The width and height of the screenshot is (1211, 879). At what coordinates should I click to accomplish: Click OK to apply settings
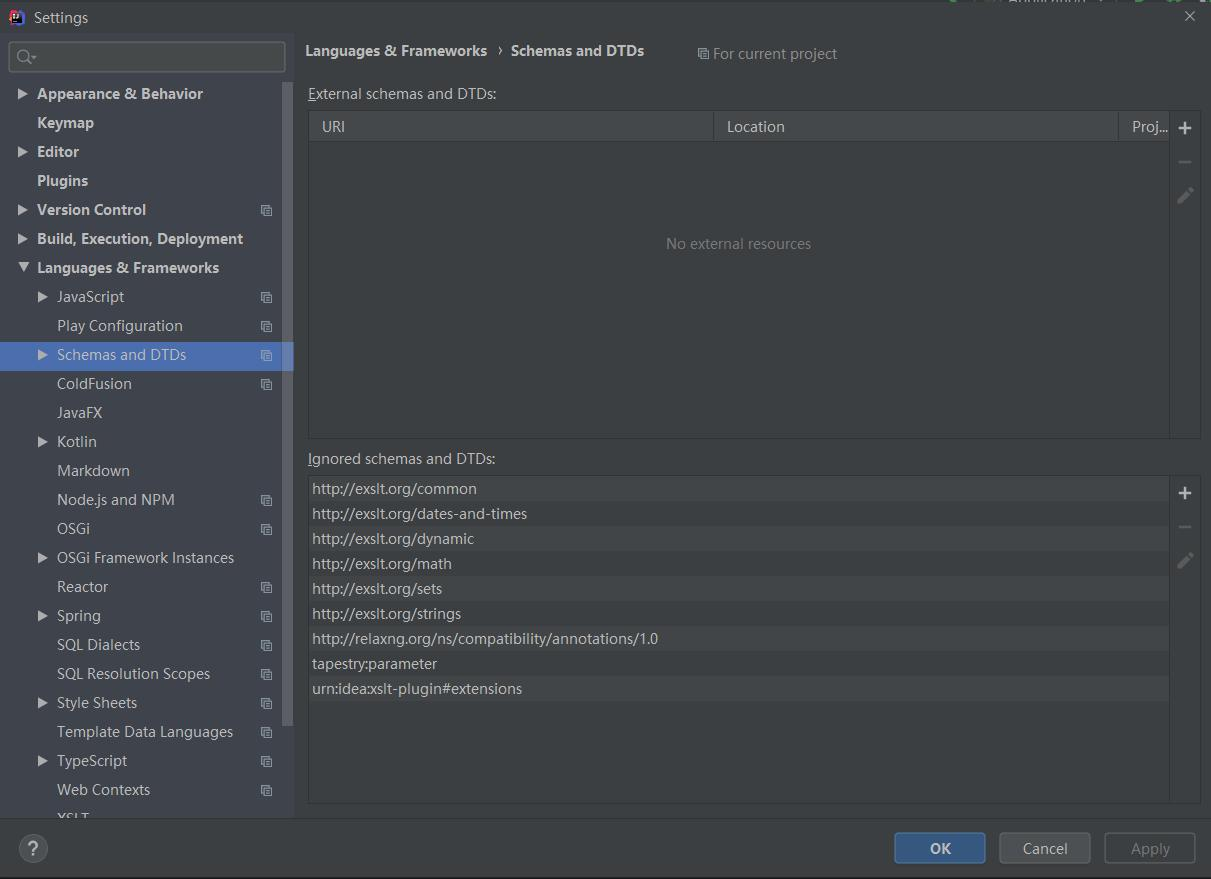(938, 848)
